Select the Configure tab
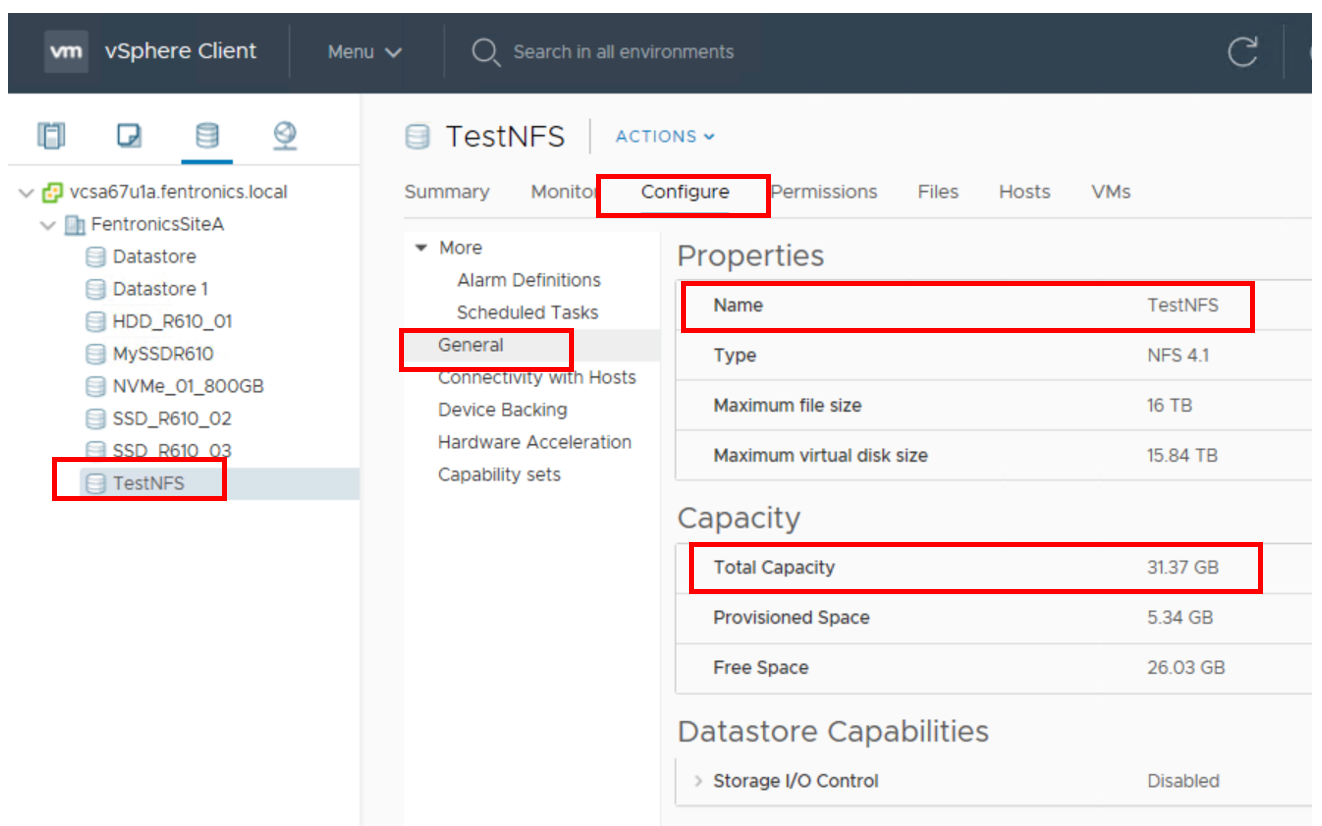Viewport: 1322px width, 826px height. (685, 192)
